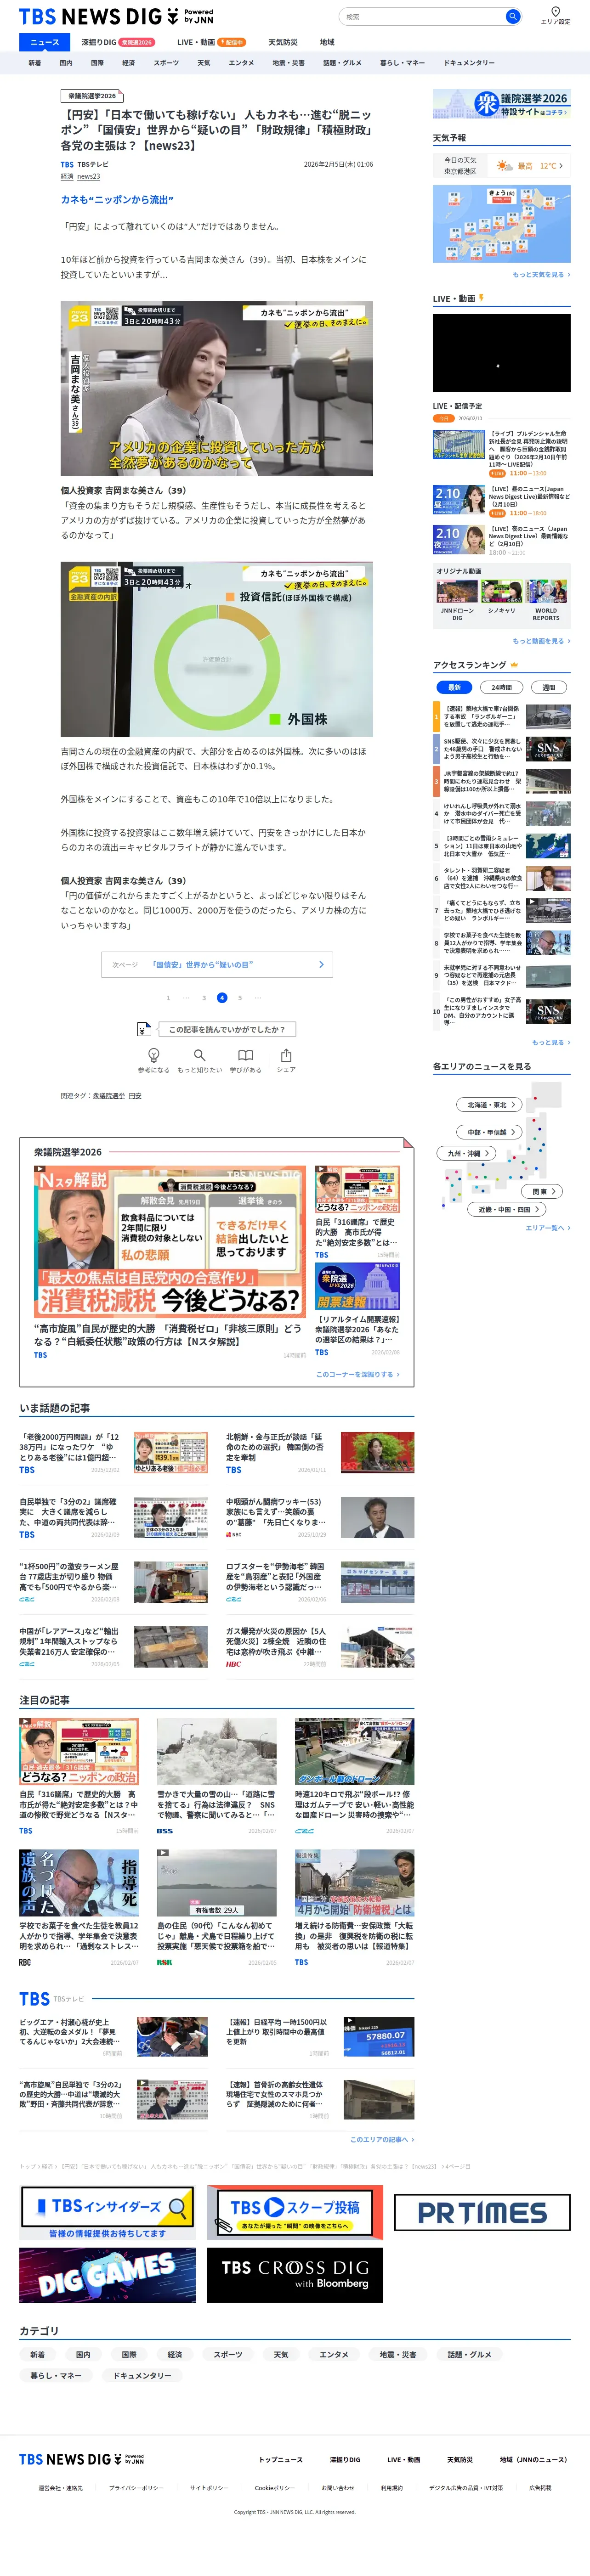Image resolution: width=590 pixels, height=2576 pixels.
Task: Switch to 天気防災 tab
Action: tap(283, 42)
